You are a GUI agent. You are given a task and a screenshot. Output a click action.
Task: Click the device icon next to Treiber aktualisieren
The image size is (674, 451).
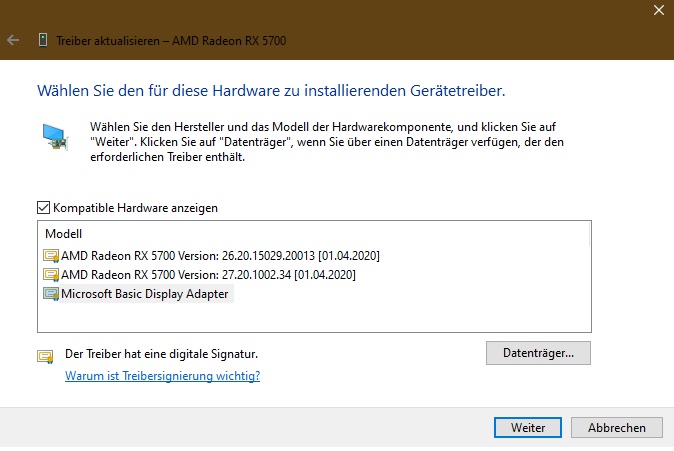[43, 40]
